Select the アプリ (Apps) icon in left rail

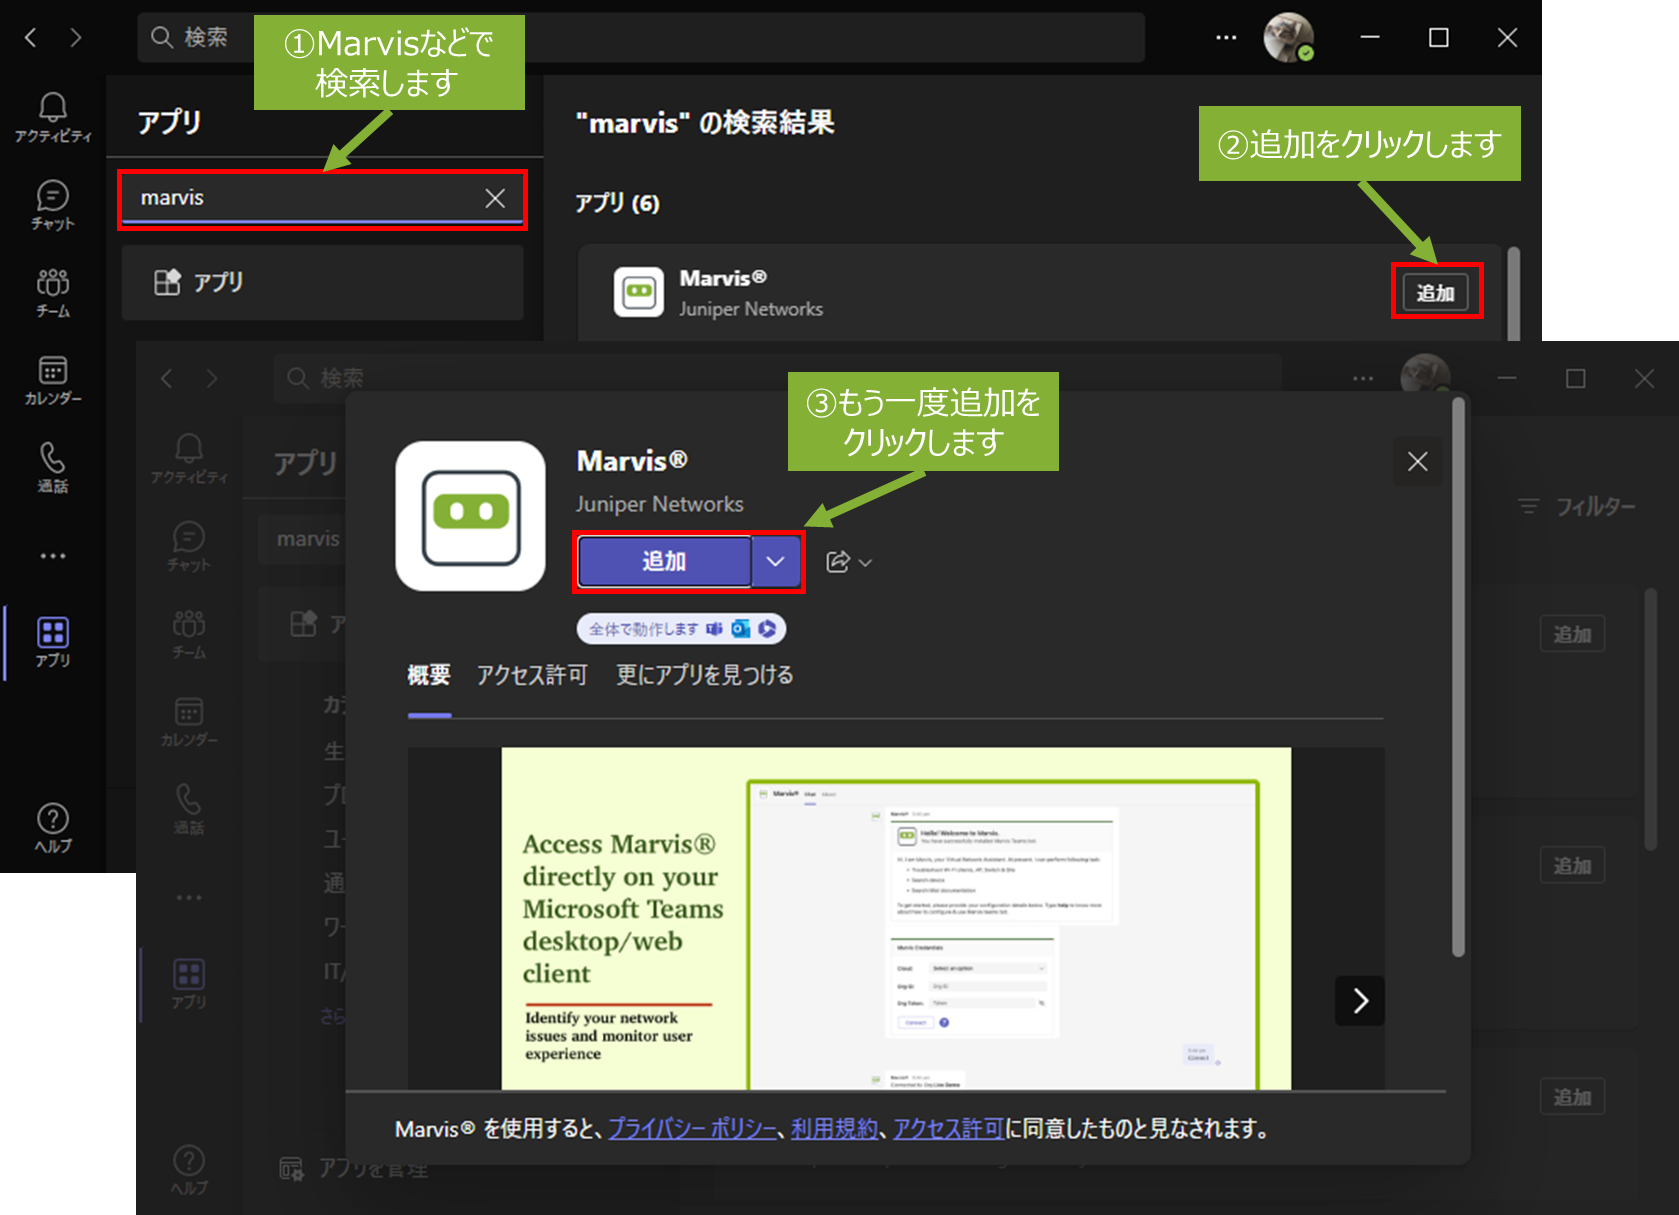click(52, 641)
